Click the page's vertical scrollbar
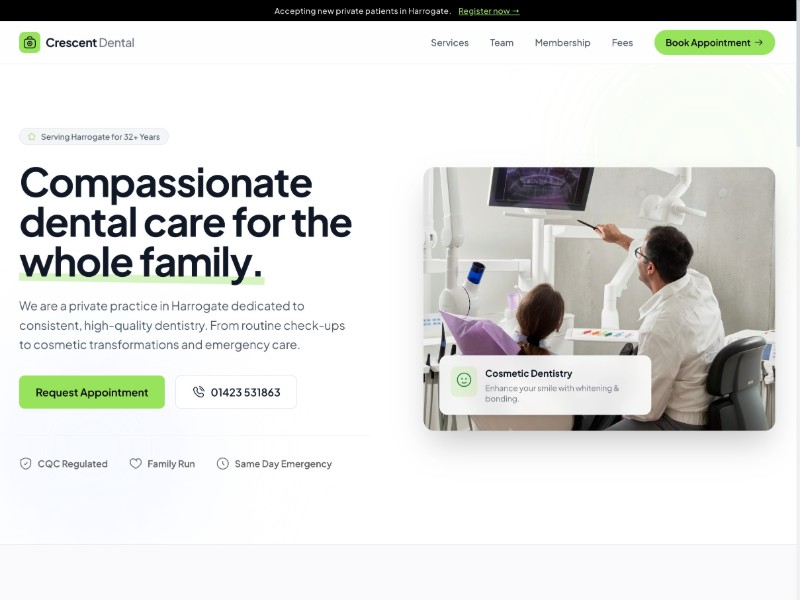The width and height of the screenshot is (800, 600). (797, 300)
